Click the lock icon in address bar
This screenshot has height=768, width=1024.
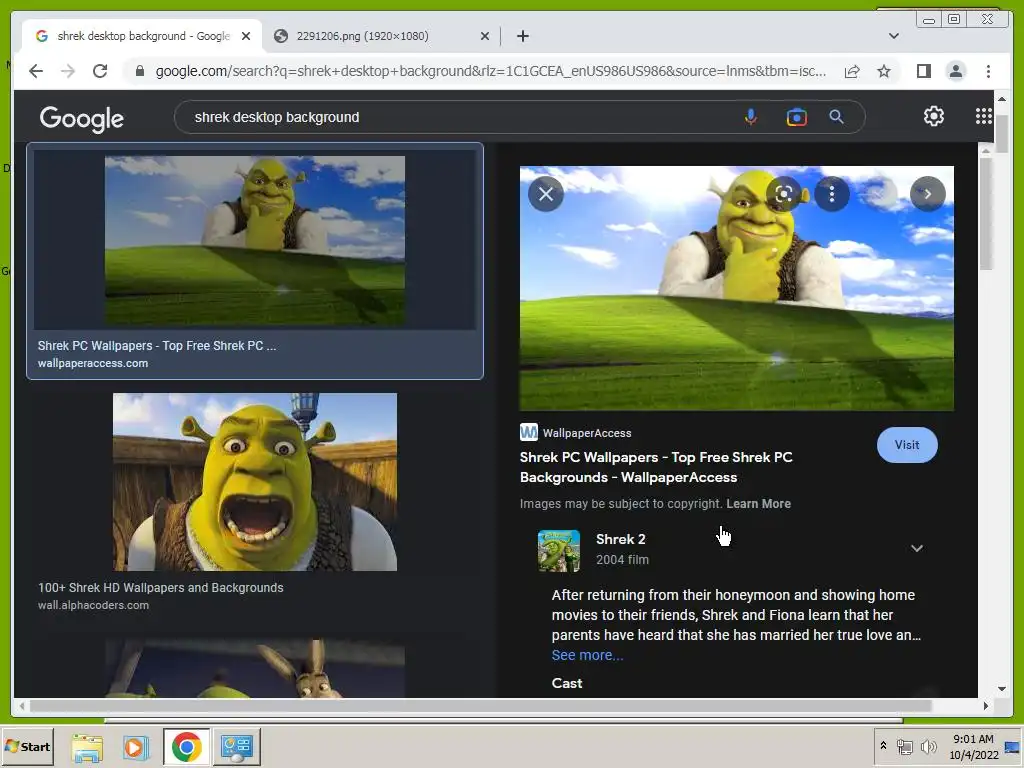click(139, 71)
